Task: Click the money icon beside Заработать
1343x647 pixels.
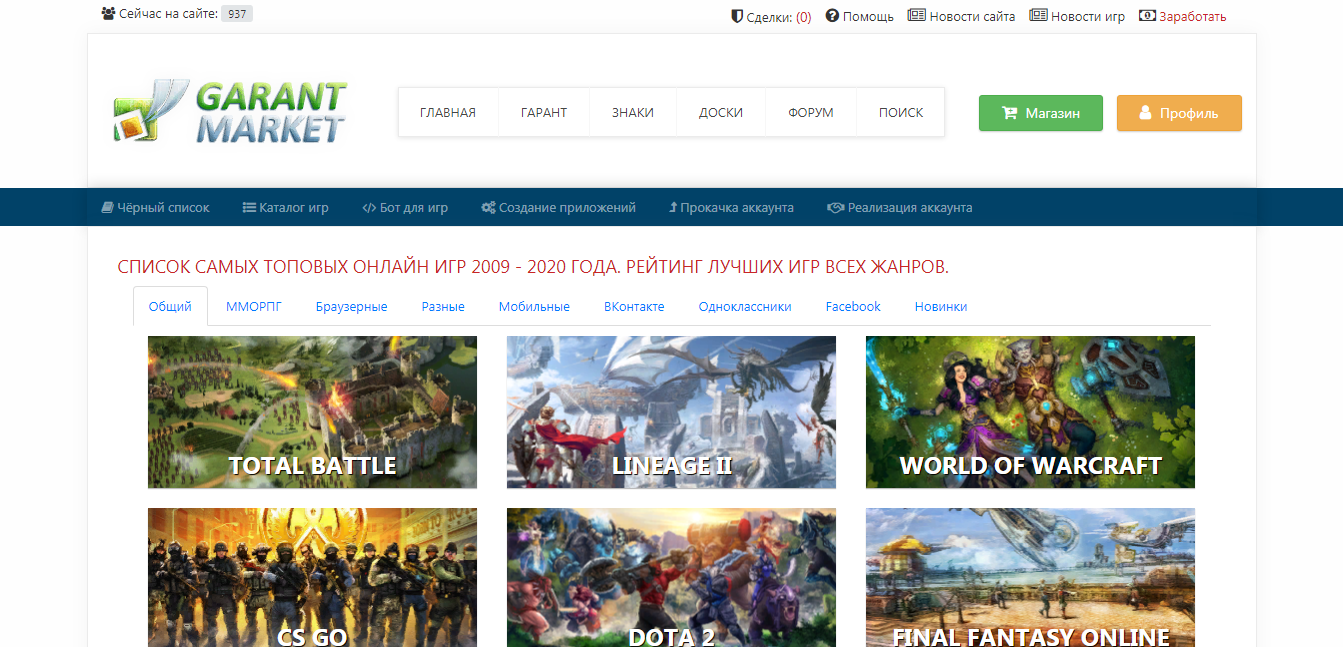Action: pyautogui.click(x=1147, y=16)
